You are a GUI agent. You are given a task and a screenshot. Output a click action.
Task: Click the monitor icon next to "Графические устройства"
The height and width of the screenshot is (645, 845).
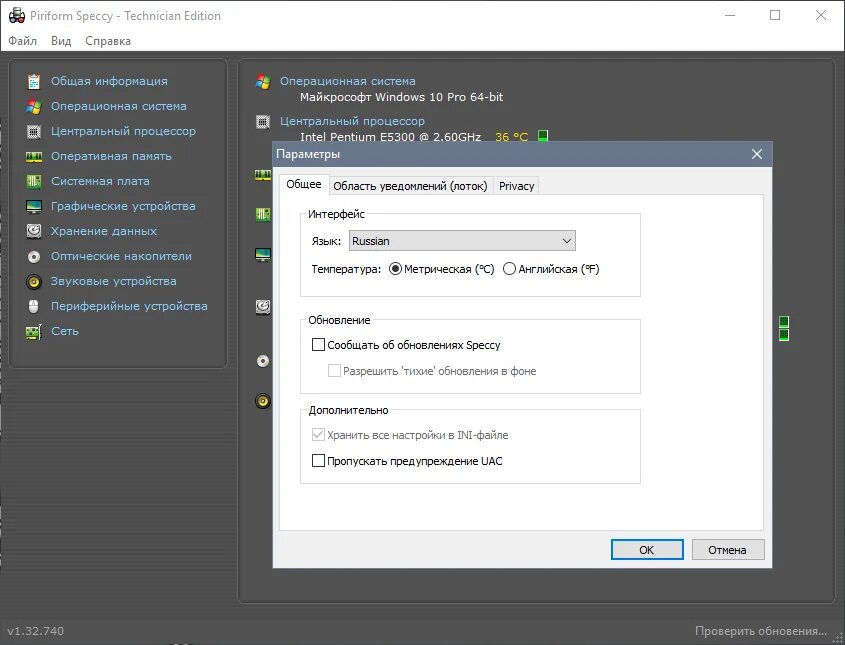tap(33, 206)
